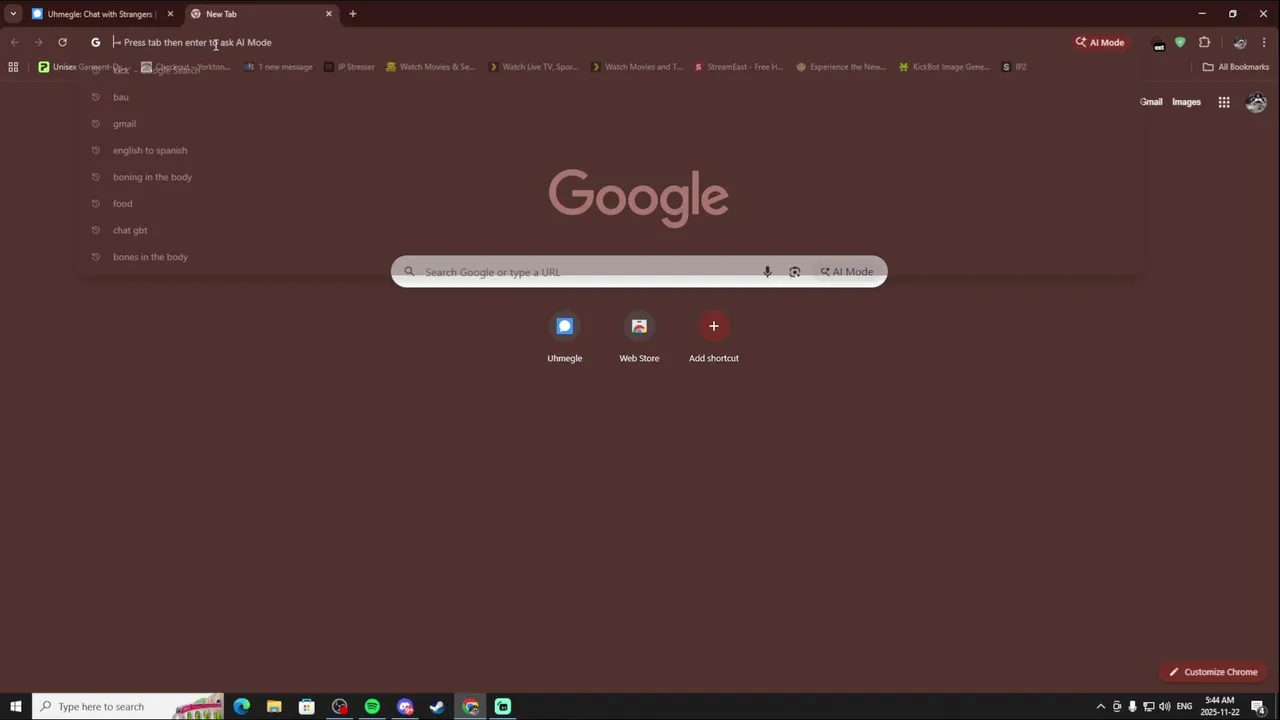Open File Explorer from the taskbar
This screenshot has width=1280, height=720.
tap(274, 706)
